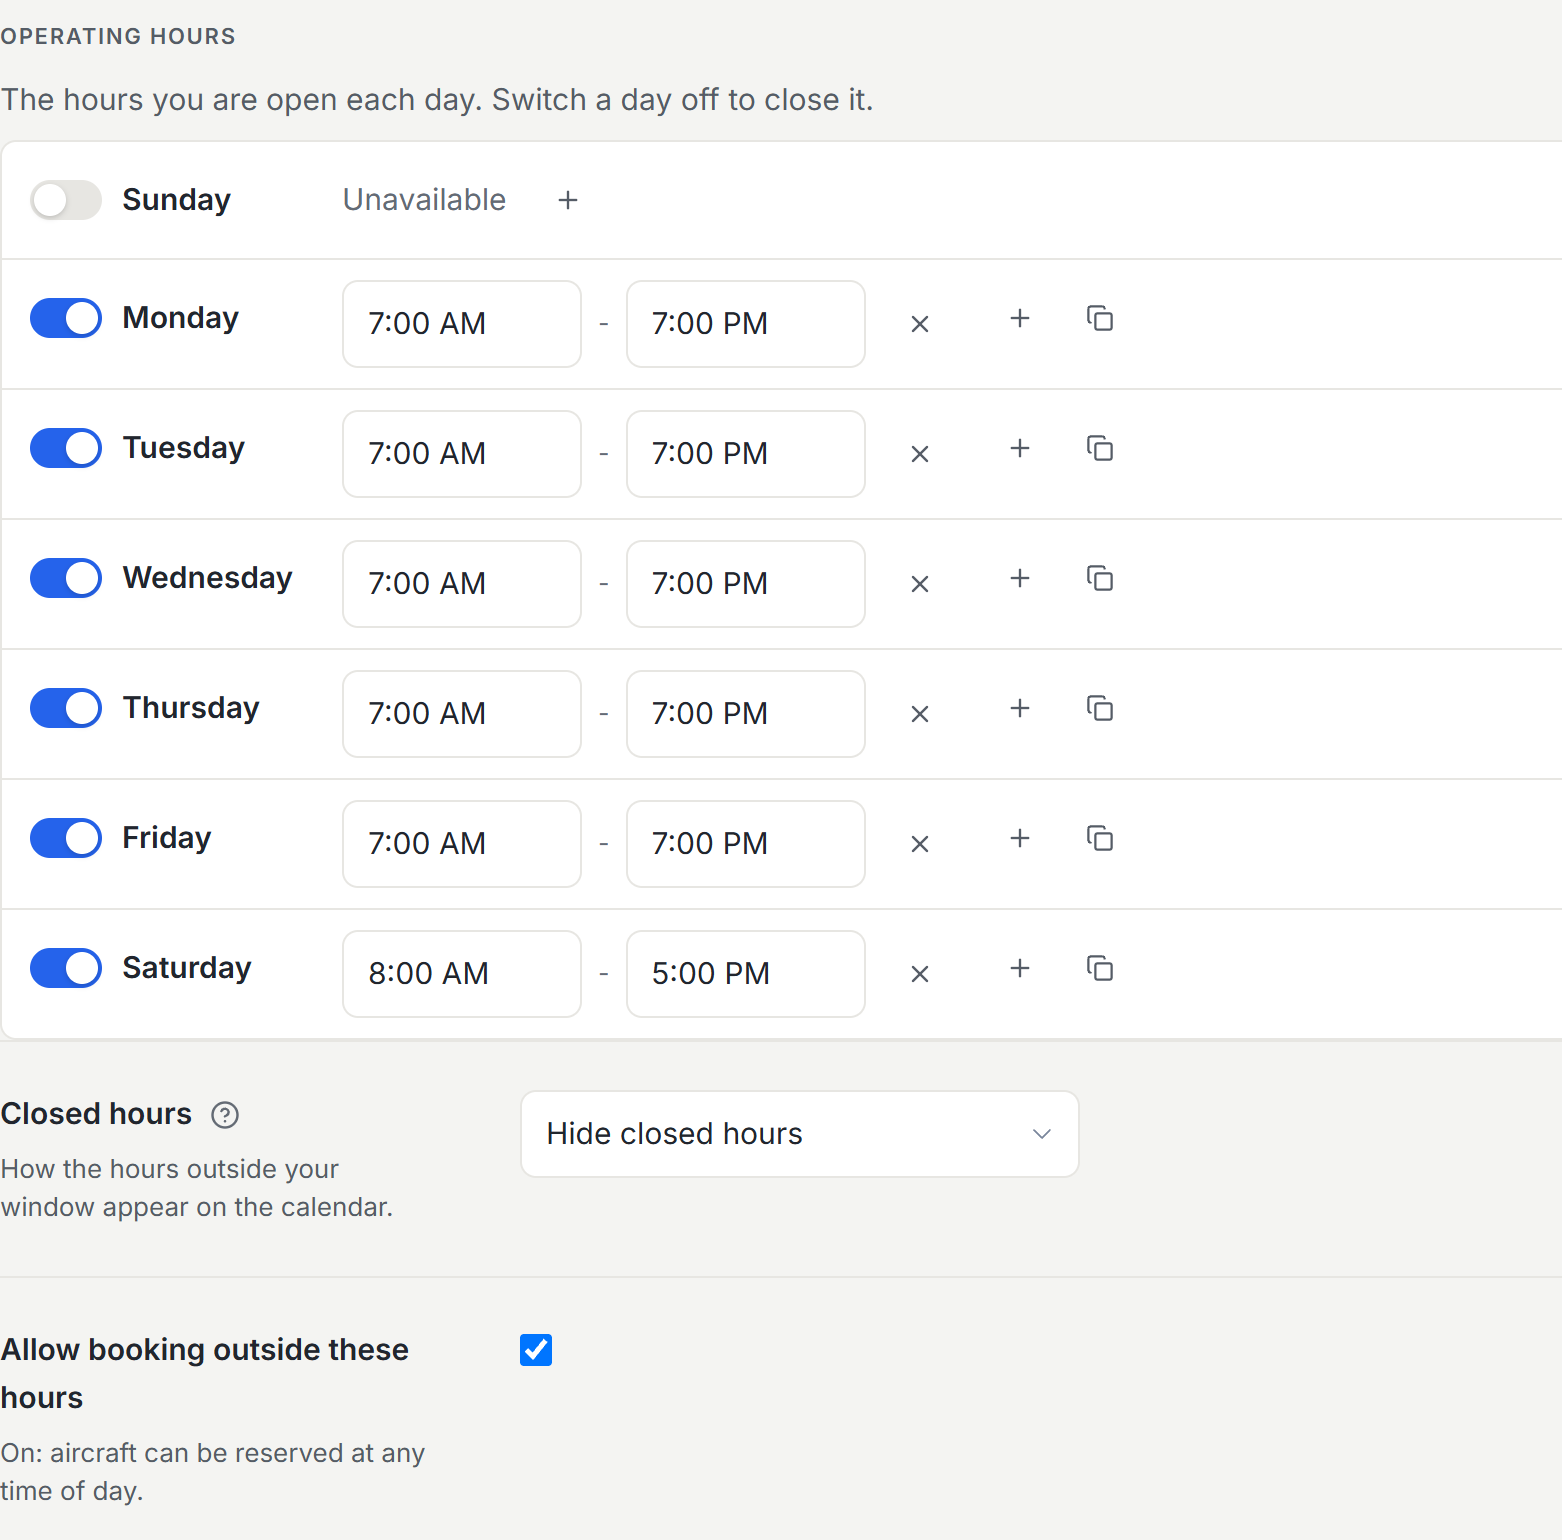Copy Wednesday's hours to other days
The width and height of the screenshot is (1562, 1540).
point(1100,578)
